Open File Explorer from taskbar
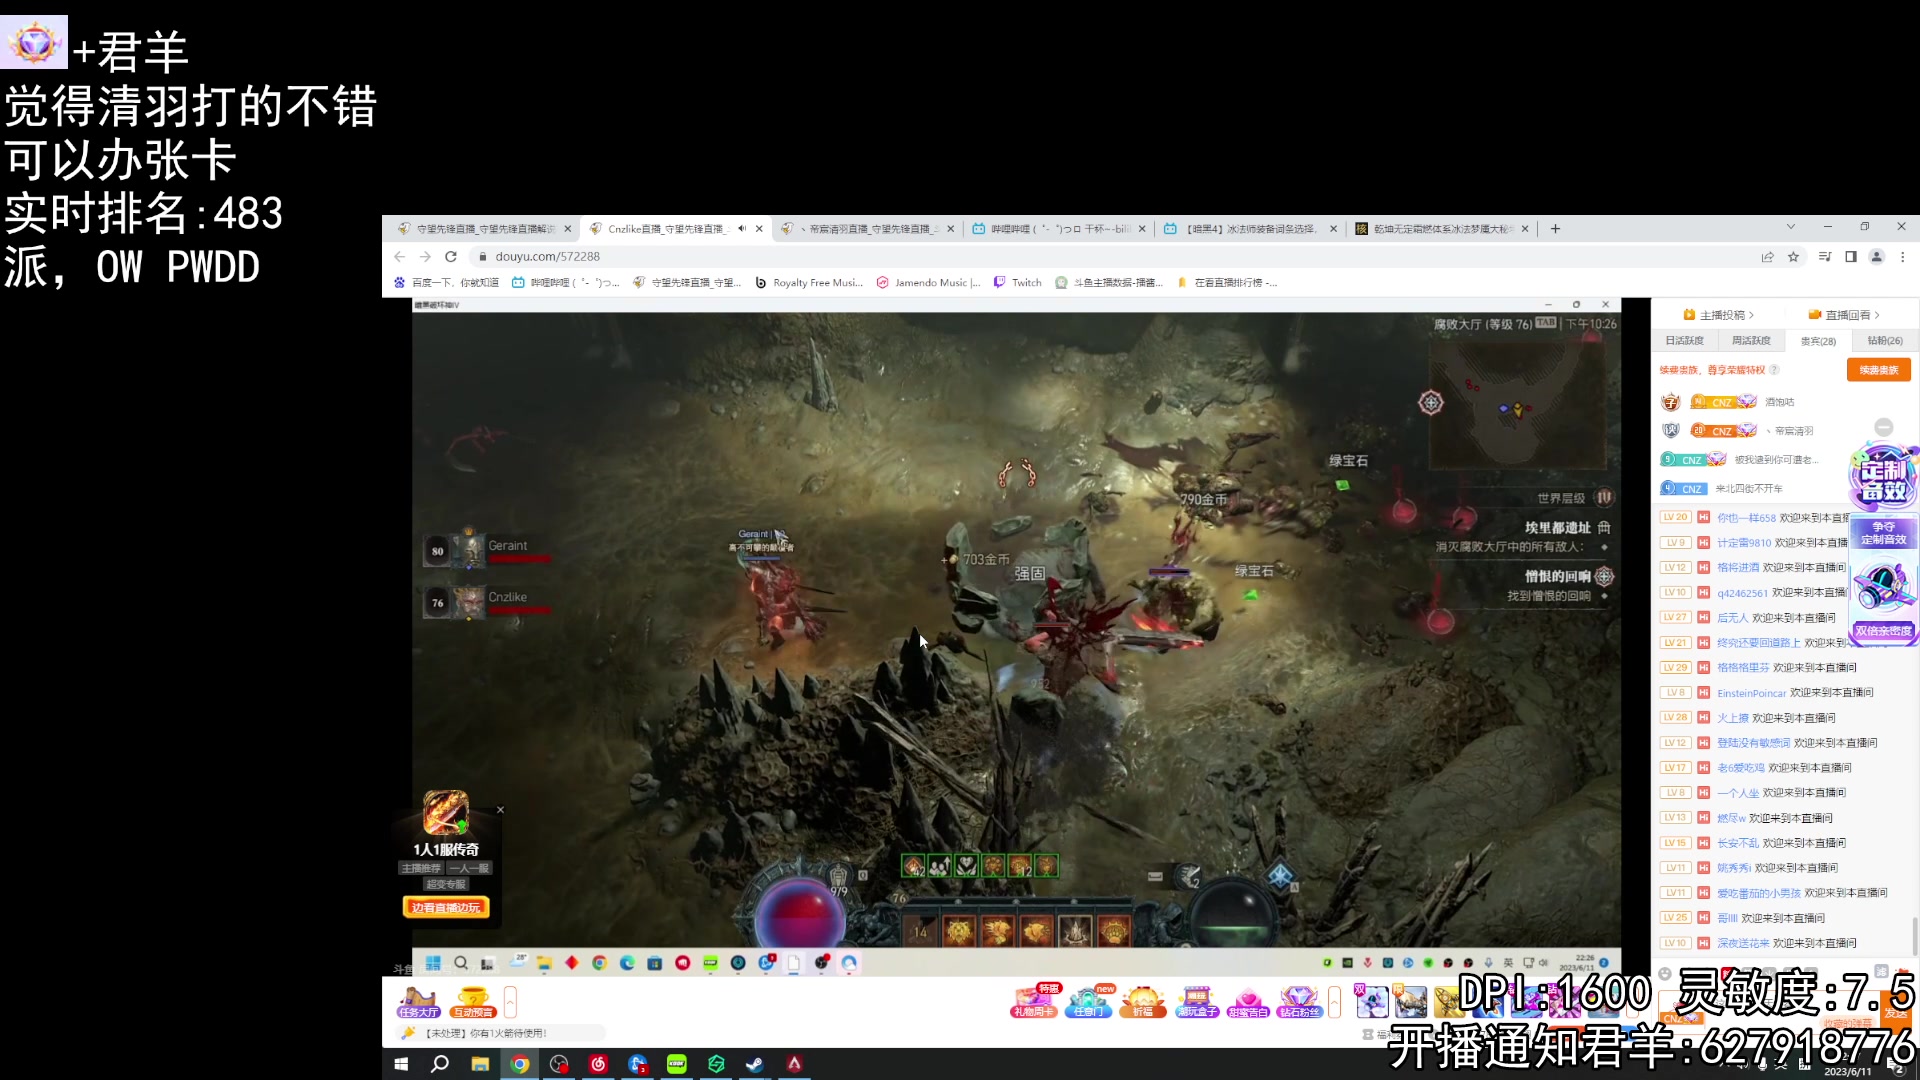Viewport: 1920px width, 1080px height. pos(480,1064)
